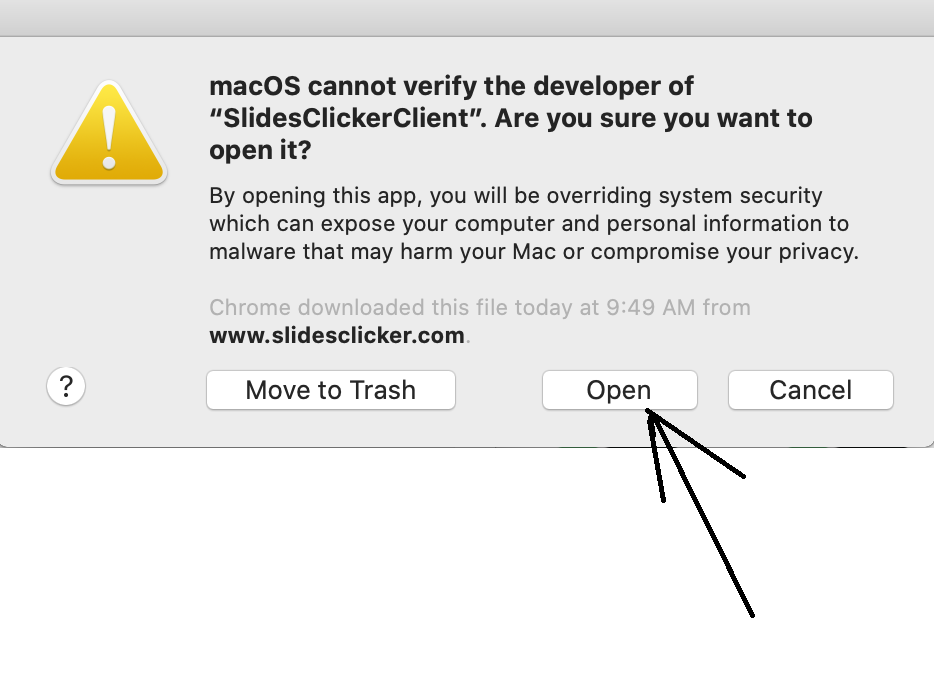This screenshot has height=686, width=934.
Task: Click the "macOS cannot verify the developer" heading line
Action: 451,86
